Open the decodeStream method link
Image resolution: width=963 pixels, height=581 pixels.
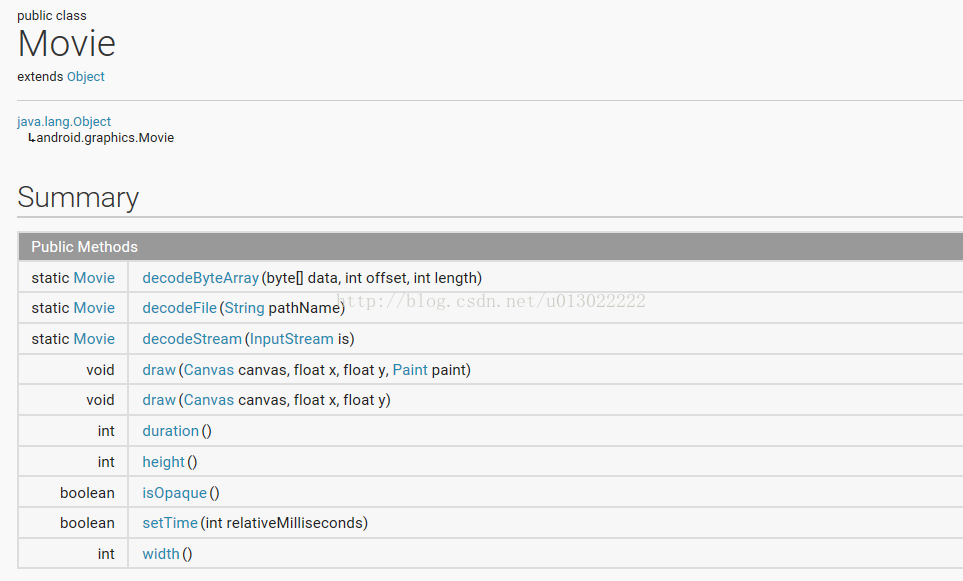(192, 339)
